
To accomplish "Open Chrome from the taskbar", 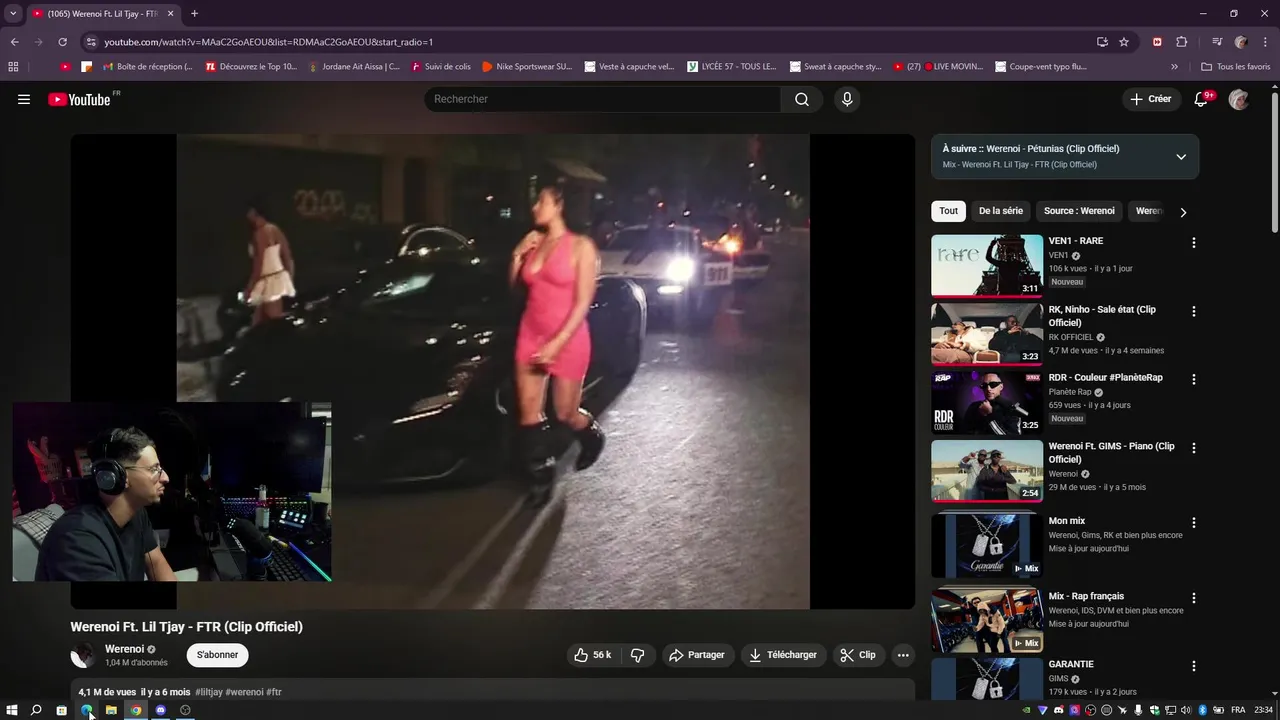I will coord(136,710).
